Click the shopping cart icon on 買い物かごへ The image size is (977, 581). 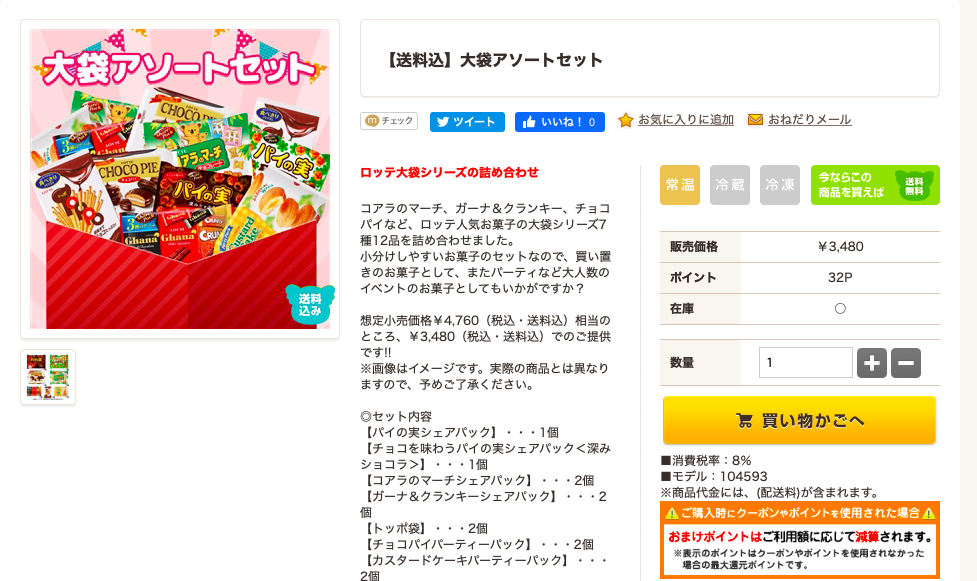coord(744,421)
